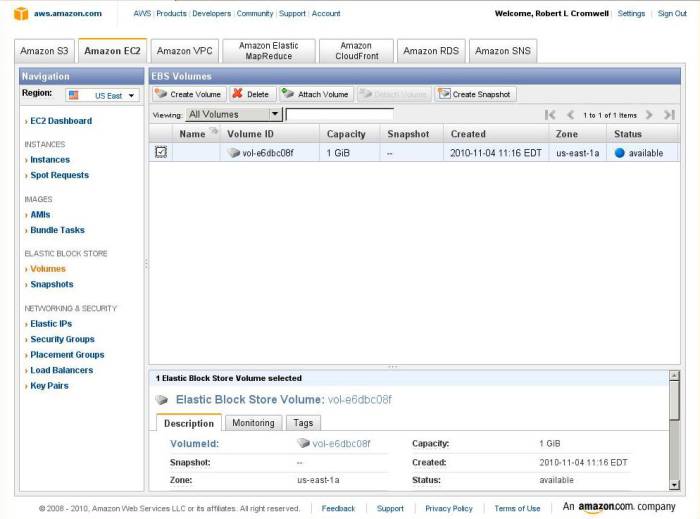Click the Create Volume button
This screenshot has width=700, height=519.
pyautogui.click(x=189, y=94)
